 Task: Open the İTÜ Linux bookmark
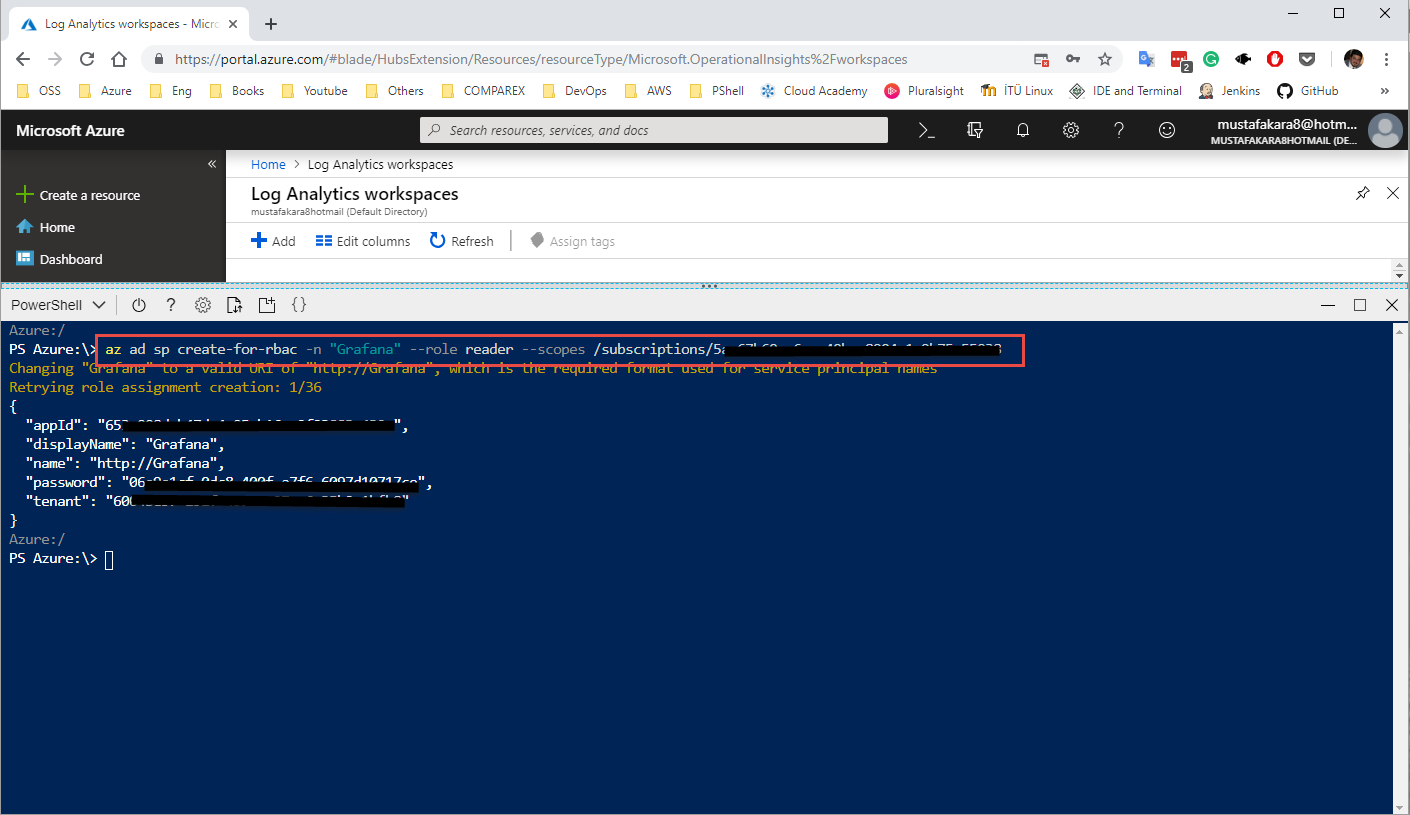pyautogui.click(x=1017, y=90)
